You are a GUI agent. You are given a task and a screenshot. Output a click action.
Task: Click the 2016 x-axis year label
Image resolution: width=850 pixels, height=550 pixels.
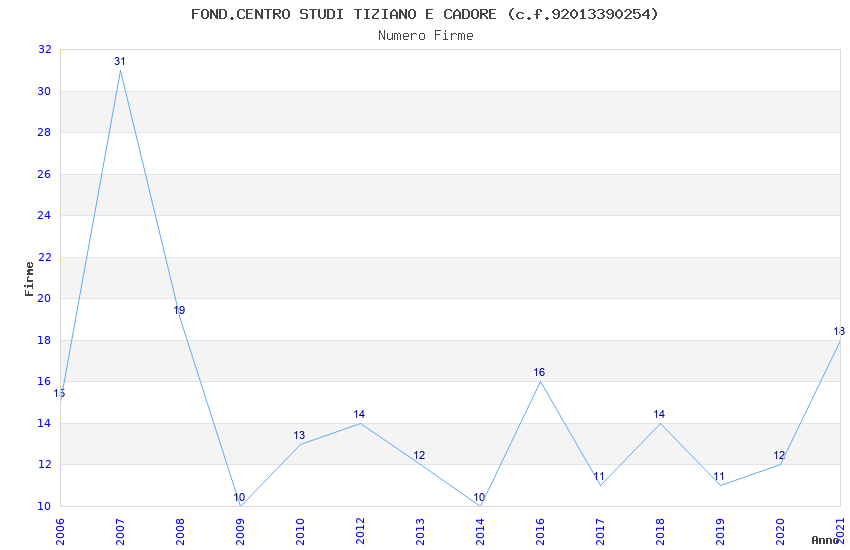click(x=540, y=531)
